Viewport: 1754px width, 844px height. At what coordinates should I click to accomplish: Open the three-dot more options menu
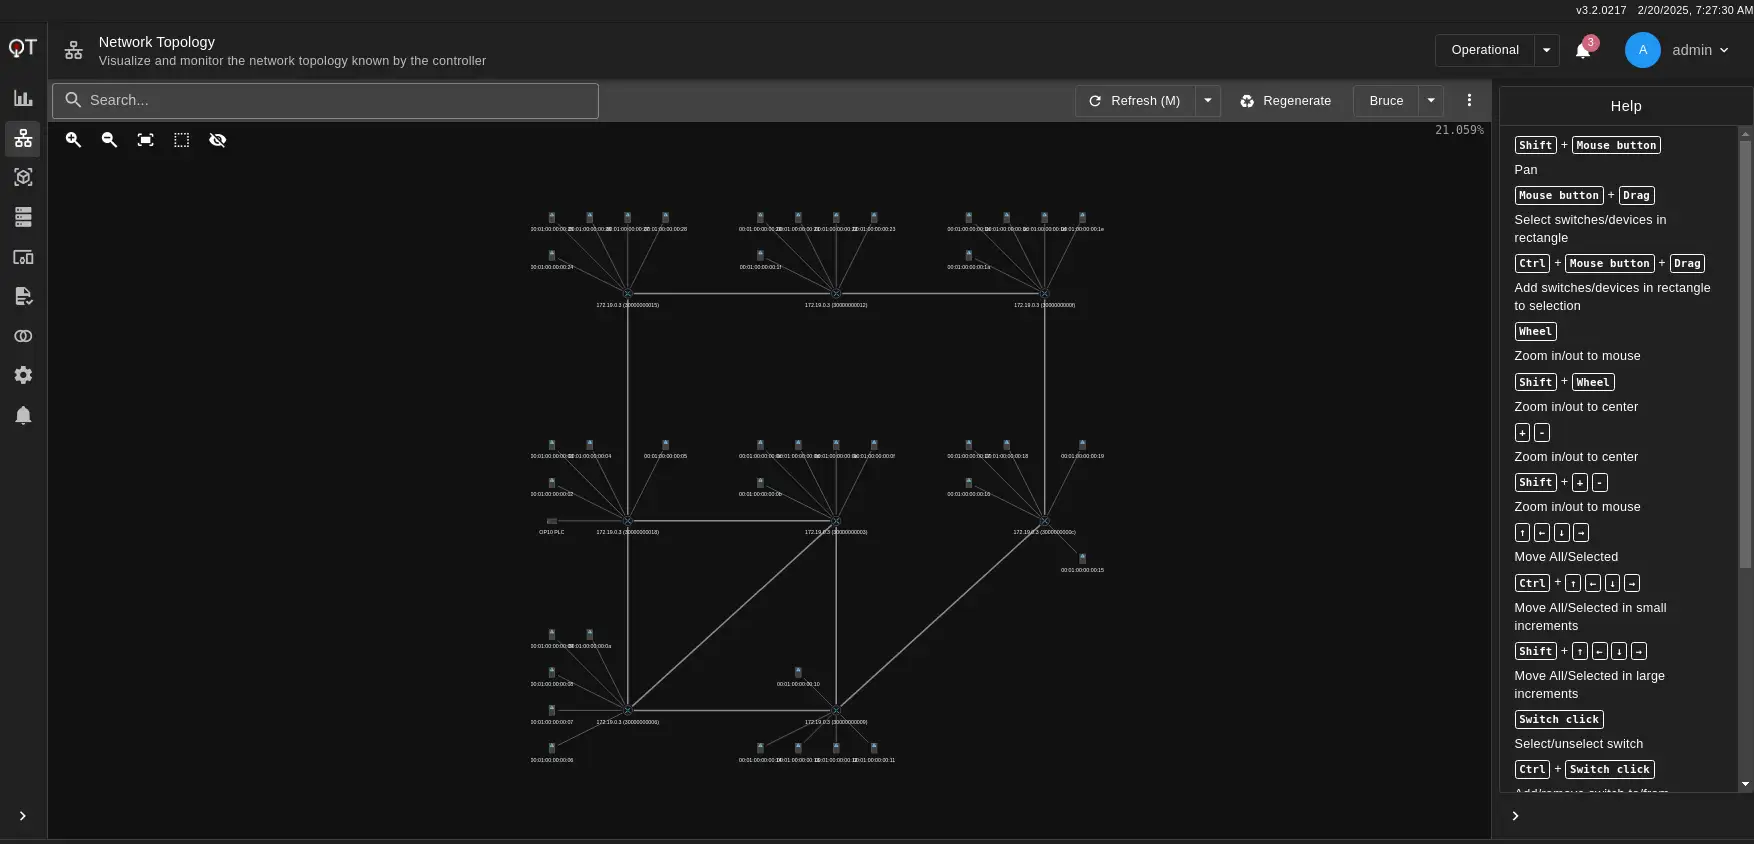pyautogui.click(x=1469, y=101)
